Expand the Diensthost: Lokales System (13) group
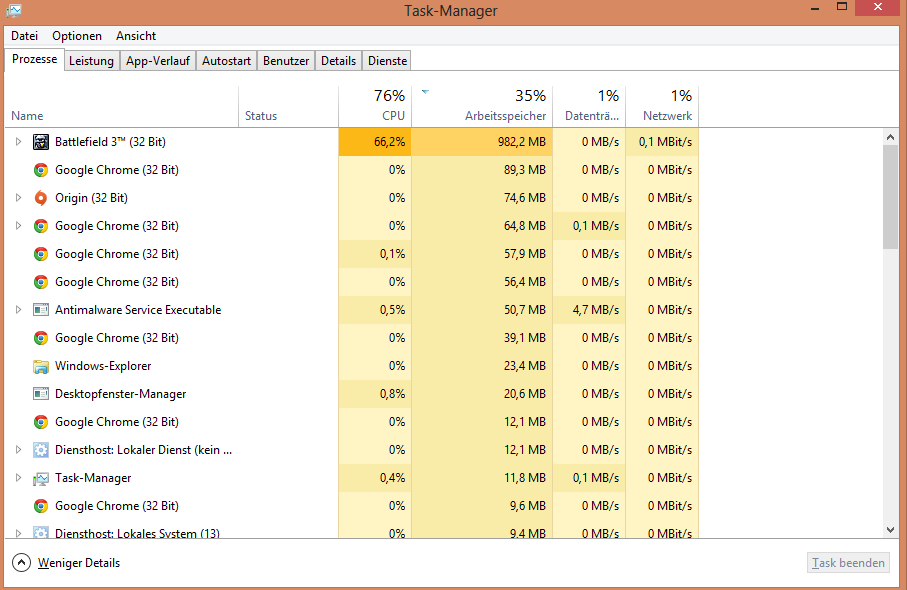This screenshot has height=590, width=907. pyautogui.click(x=19, y=533)
